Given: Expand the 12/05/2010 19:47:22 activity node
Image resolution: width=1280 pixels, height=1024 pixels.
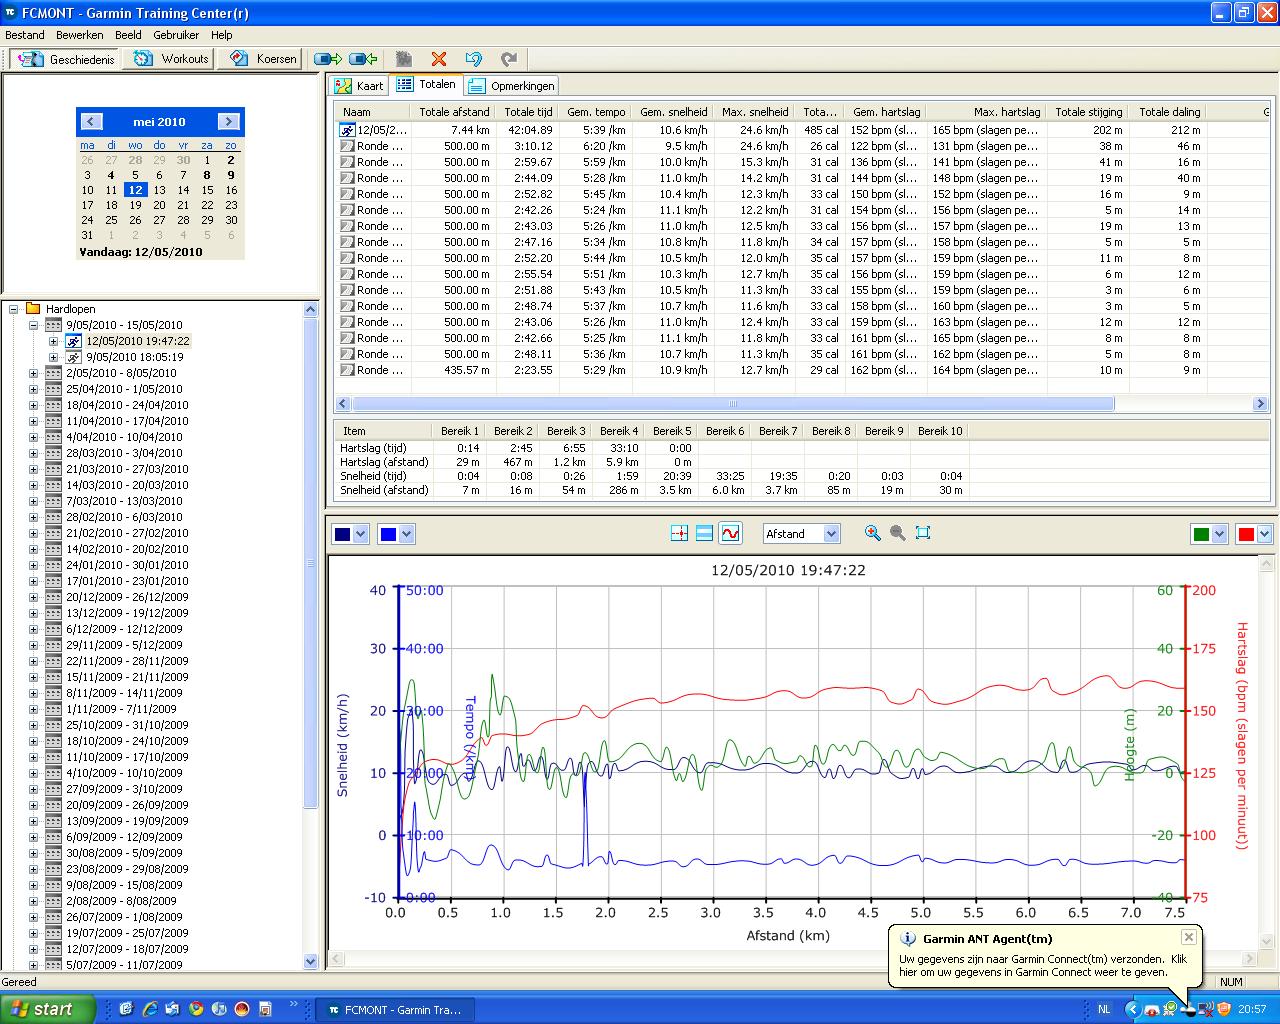Looking at the screenshot, I should click(53, 341).
